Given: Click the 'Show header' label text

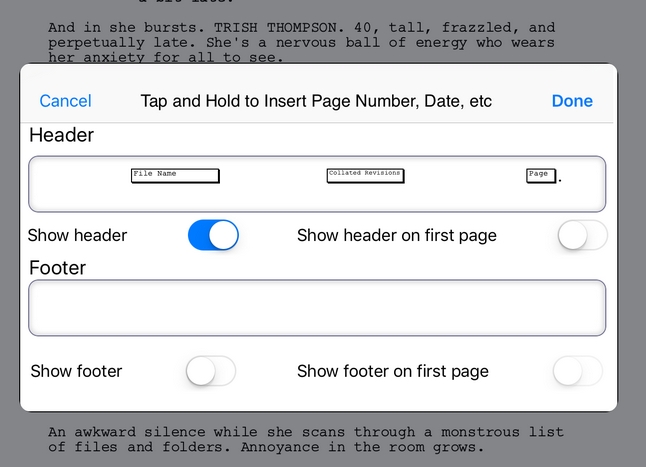Looking at the screenshot, I should pos(77,235).
